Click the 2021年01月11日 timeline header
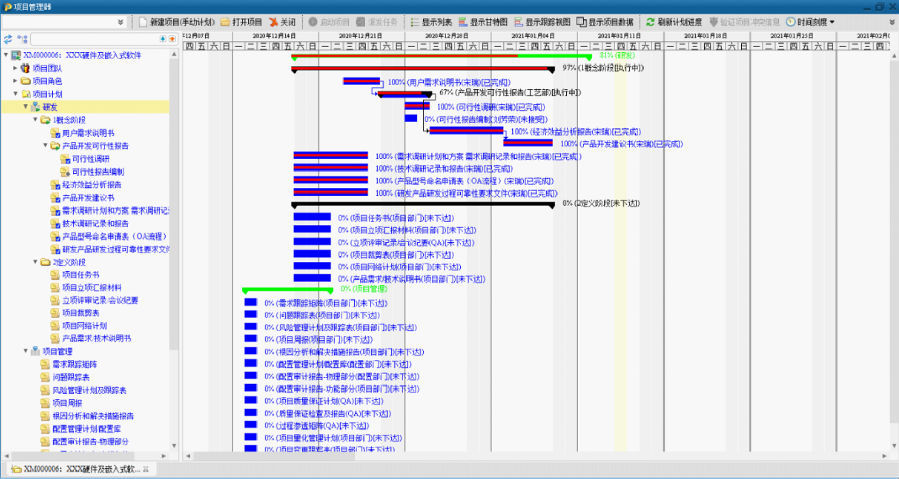899x479 pixels. click(619, 36)
